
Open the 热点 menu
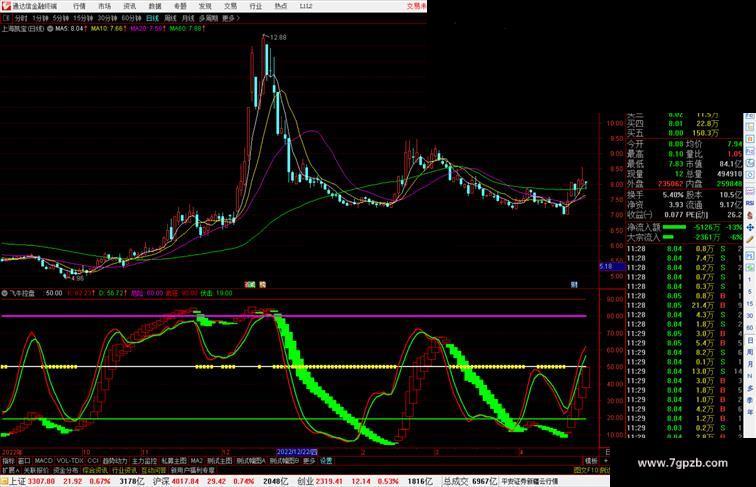[281, 6]
